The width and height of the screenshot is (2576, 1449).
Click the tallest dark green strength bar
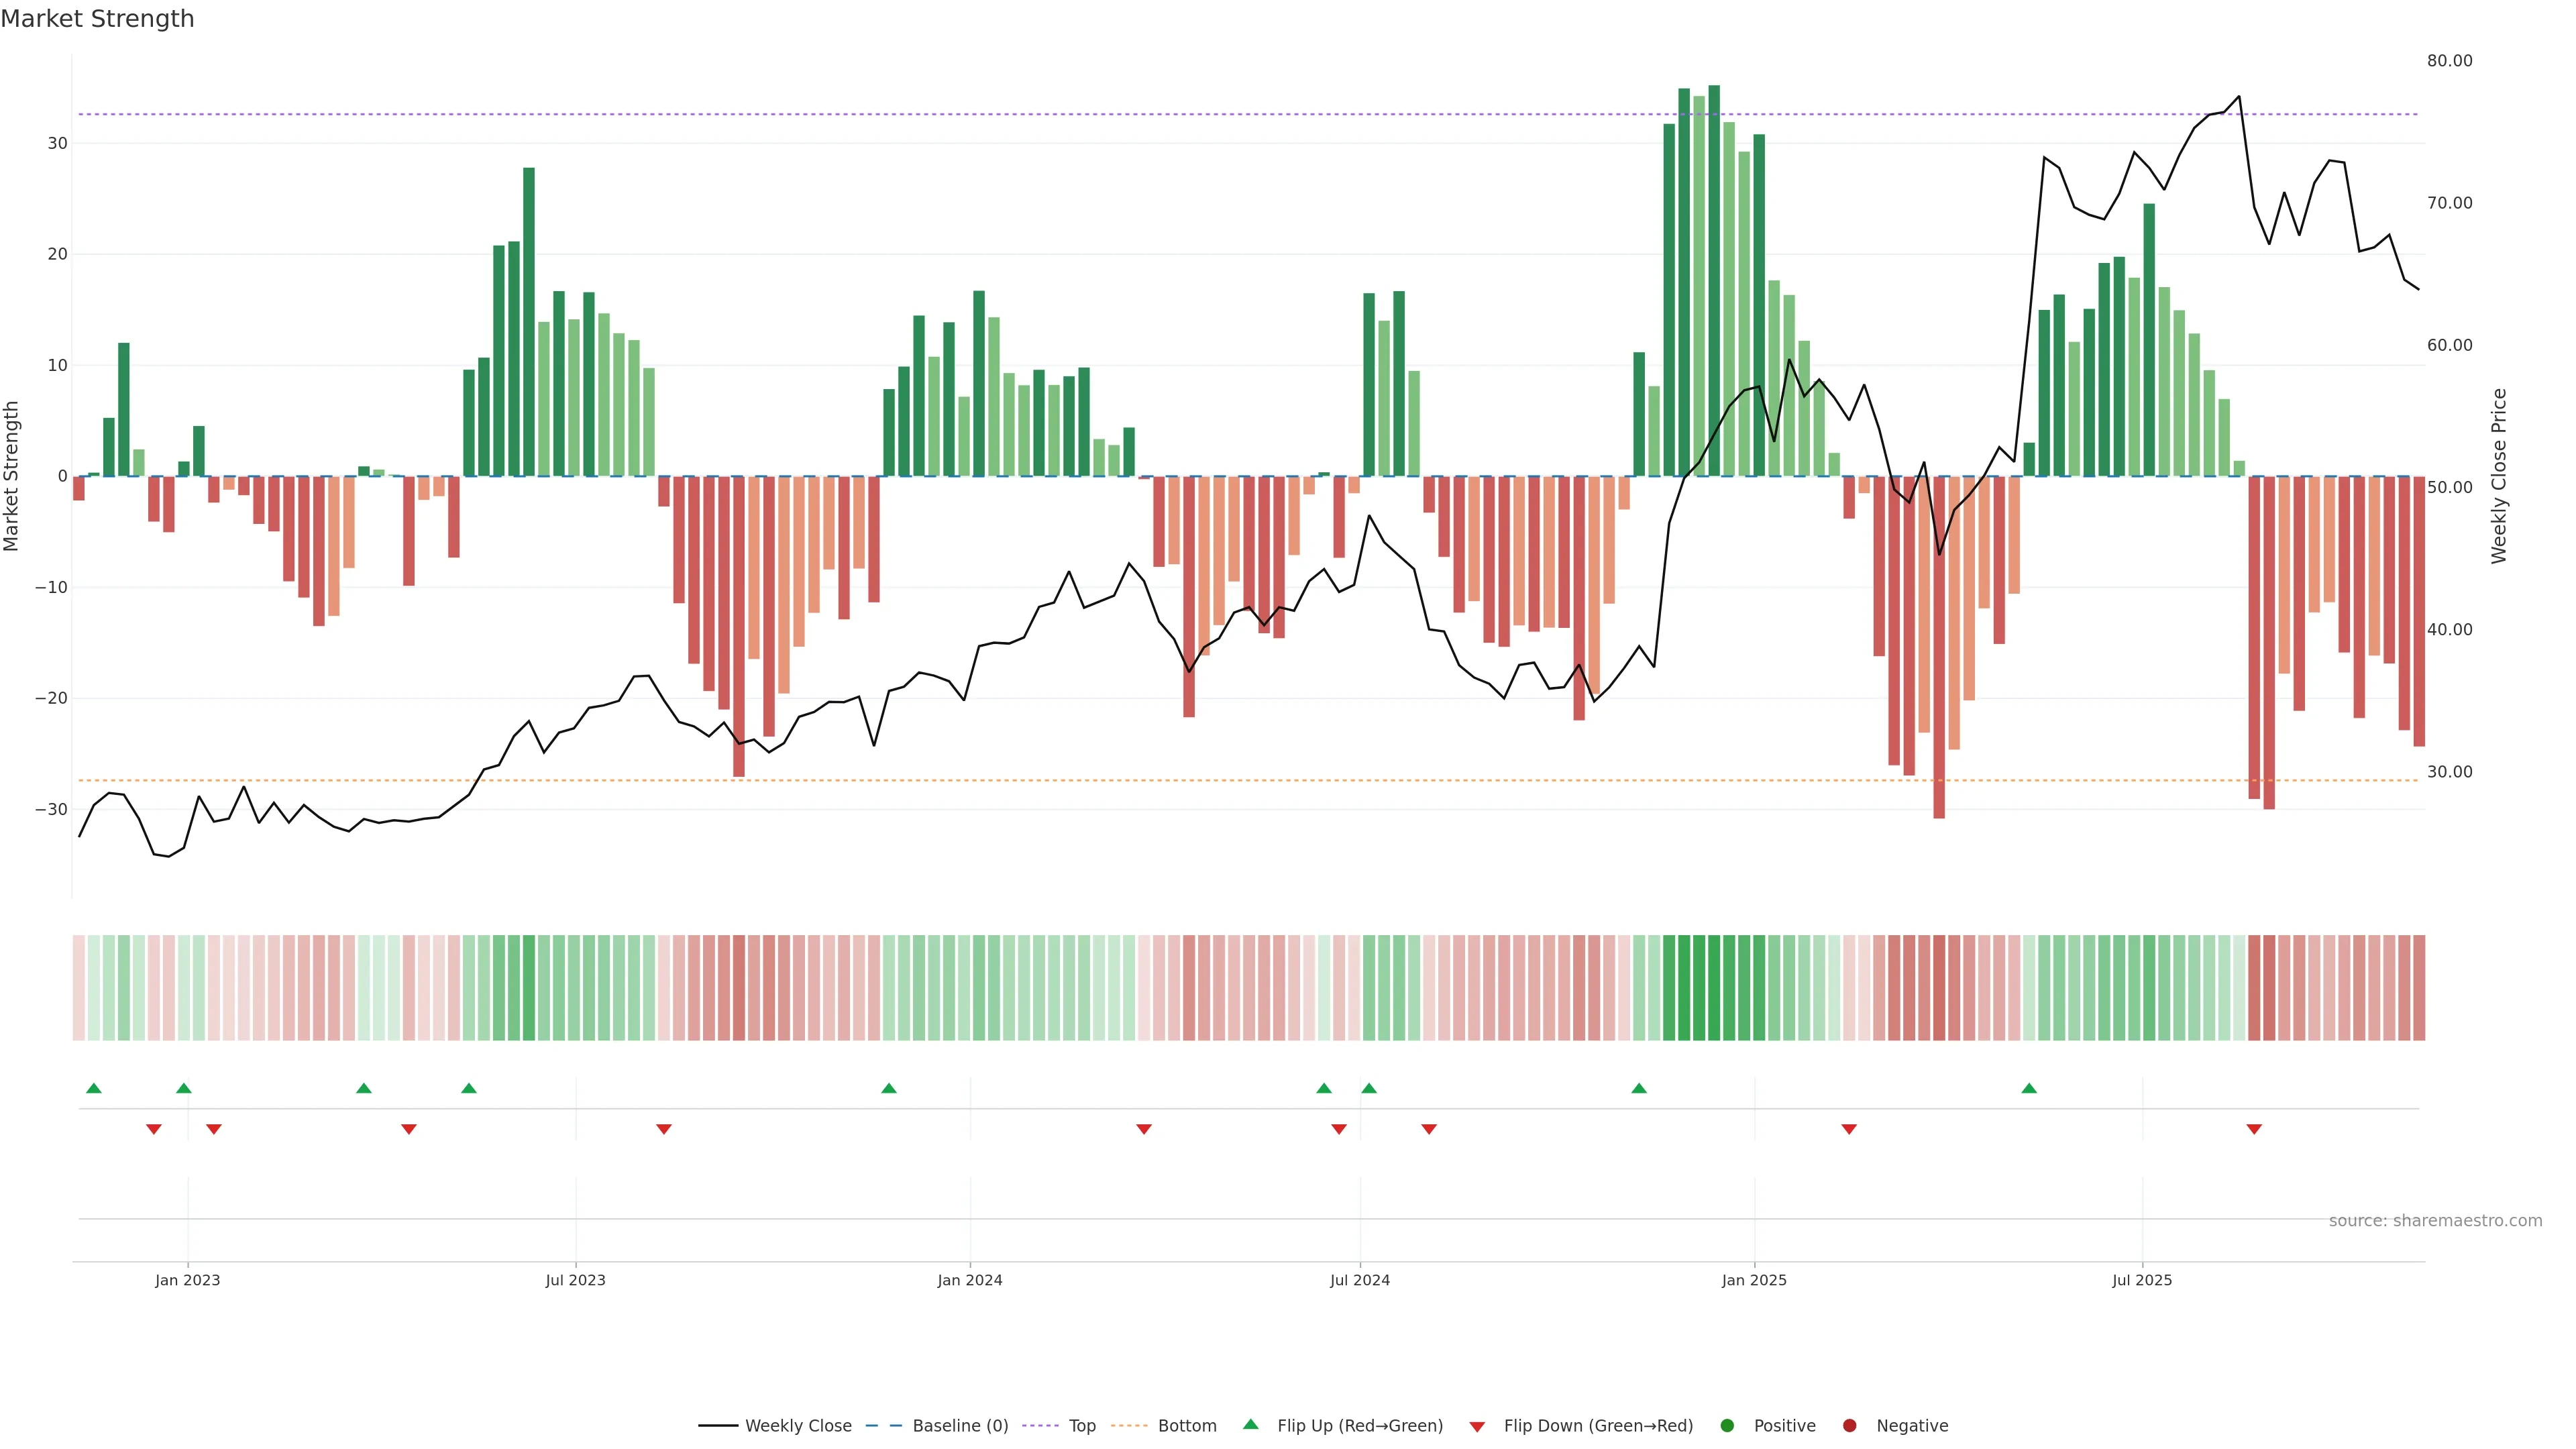tap(1714, 280)
